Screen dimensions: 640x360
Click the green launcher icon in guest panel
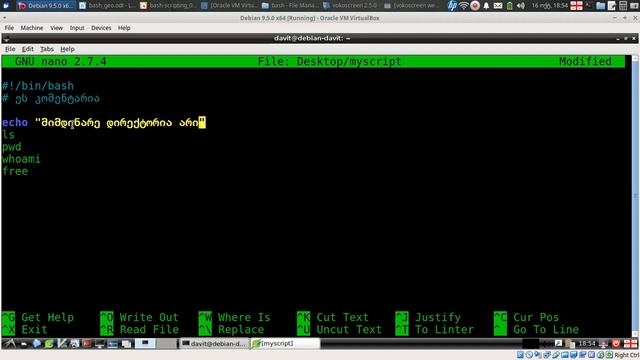pos(49,344)
